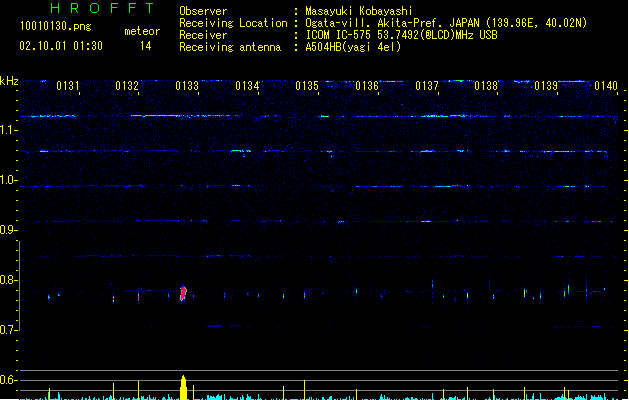Click the 0131 time marker
This screenshot has width=629, height=400.
(68, 86)
